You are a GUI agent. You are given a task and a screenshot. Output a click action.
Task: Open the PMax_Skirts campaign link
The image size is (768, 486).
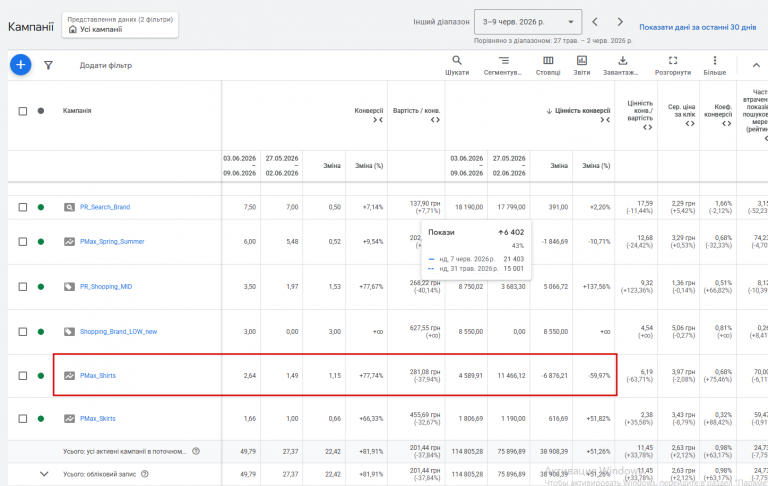97,418
